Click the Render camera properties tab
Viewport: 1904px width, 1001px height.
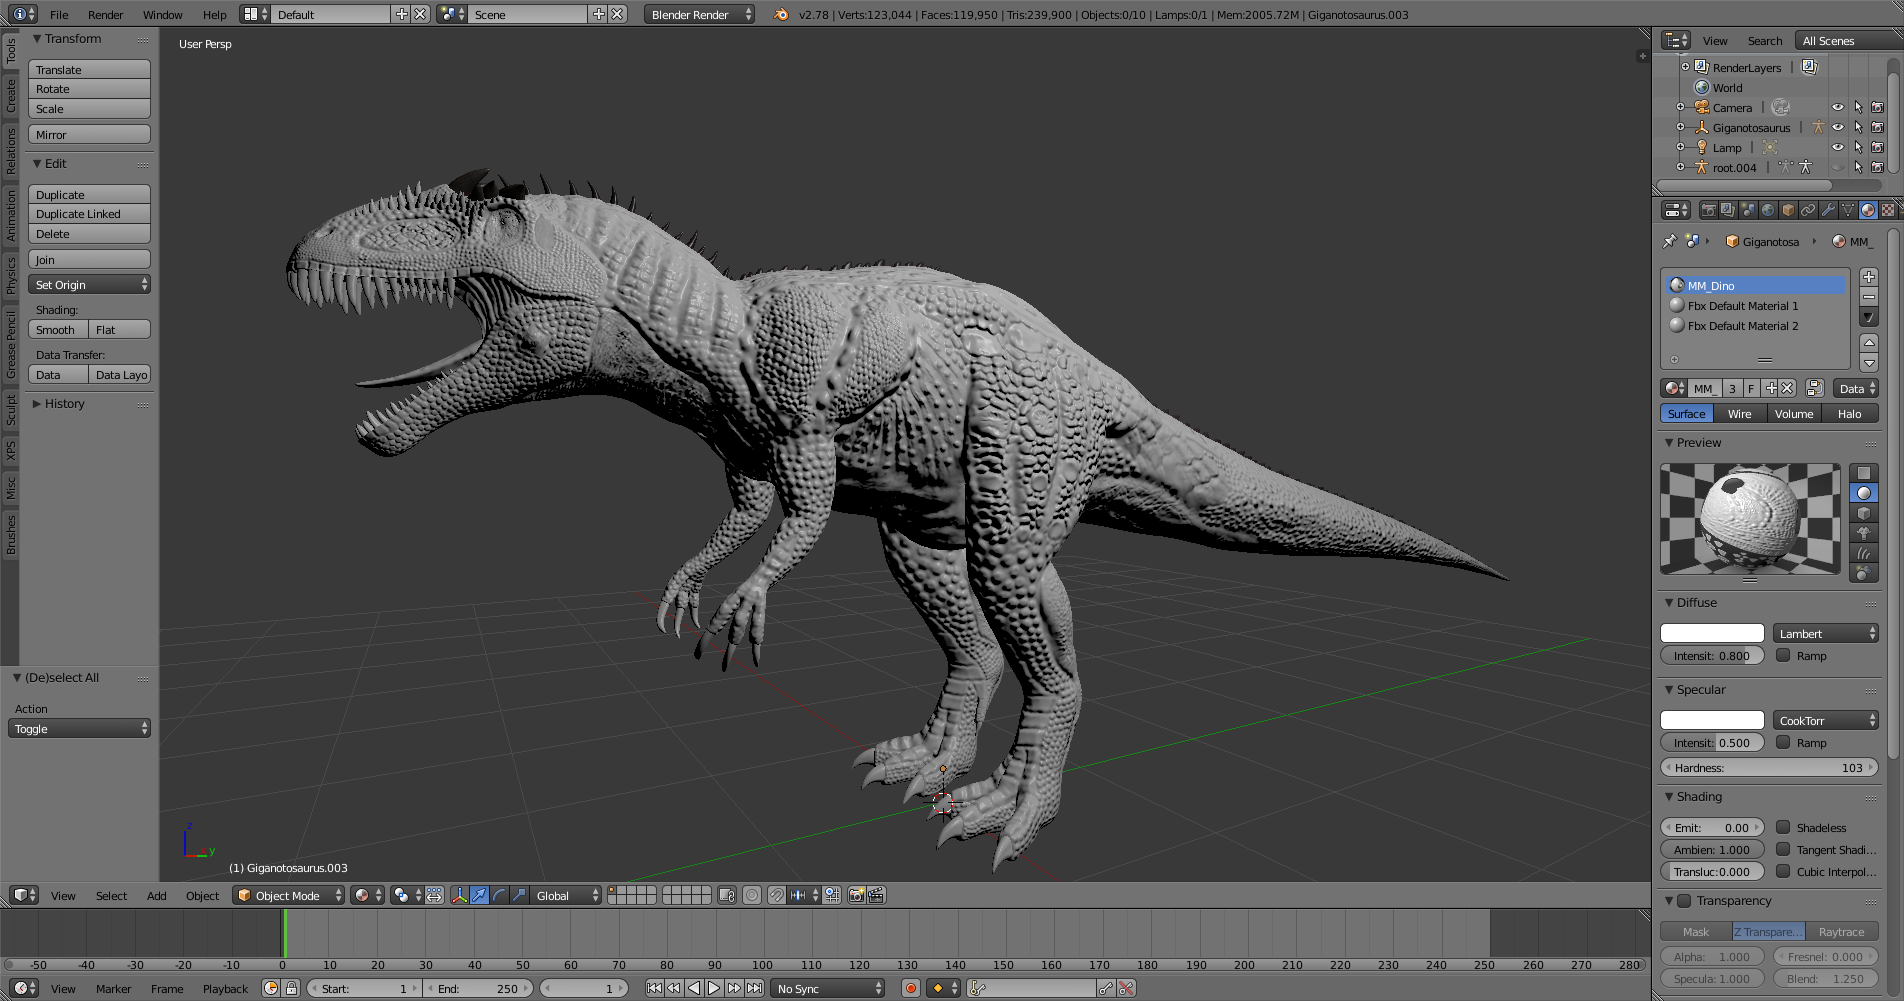tap(1708, 210)
